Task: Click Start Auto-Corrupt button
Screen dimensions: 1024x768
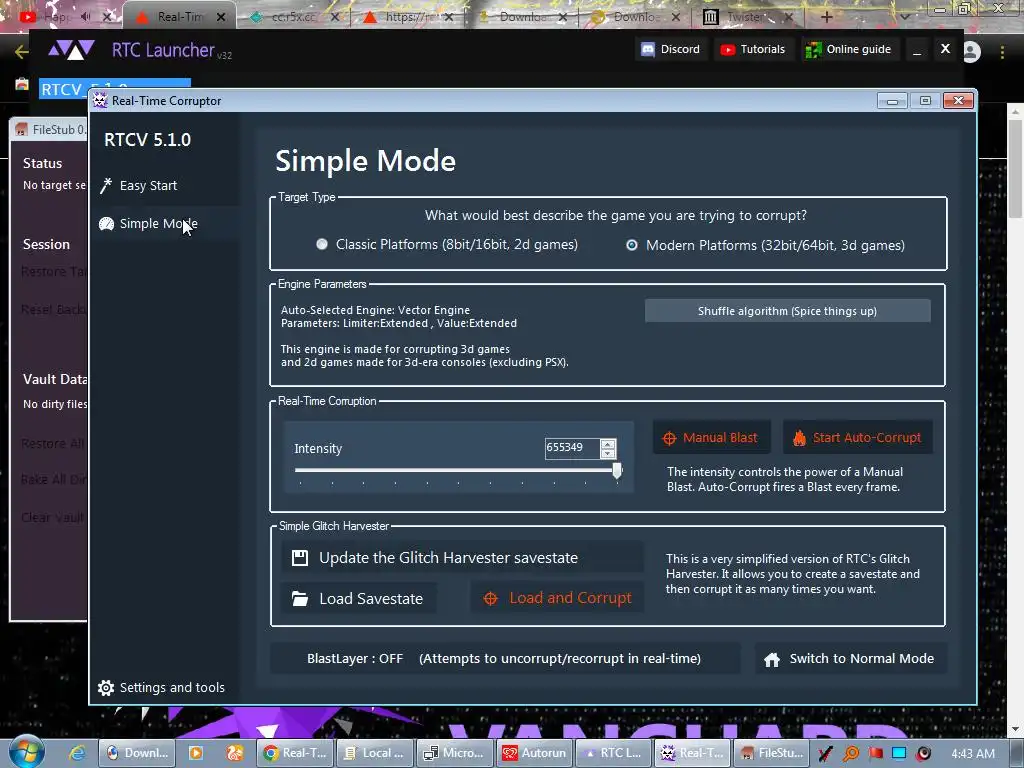Action: (857, 438)
